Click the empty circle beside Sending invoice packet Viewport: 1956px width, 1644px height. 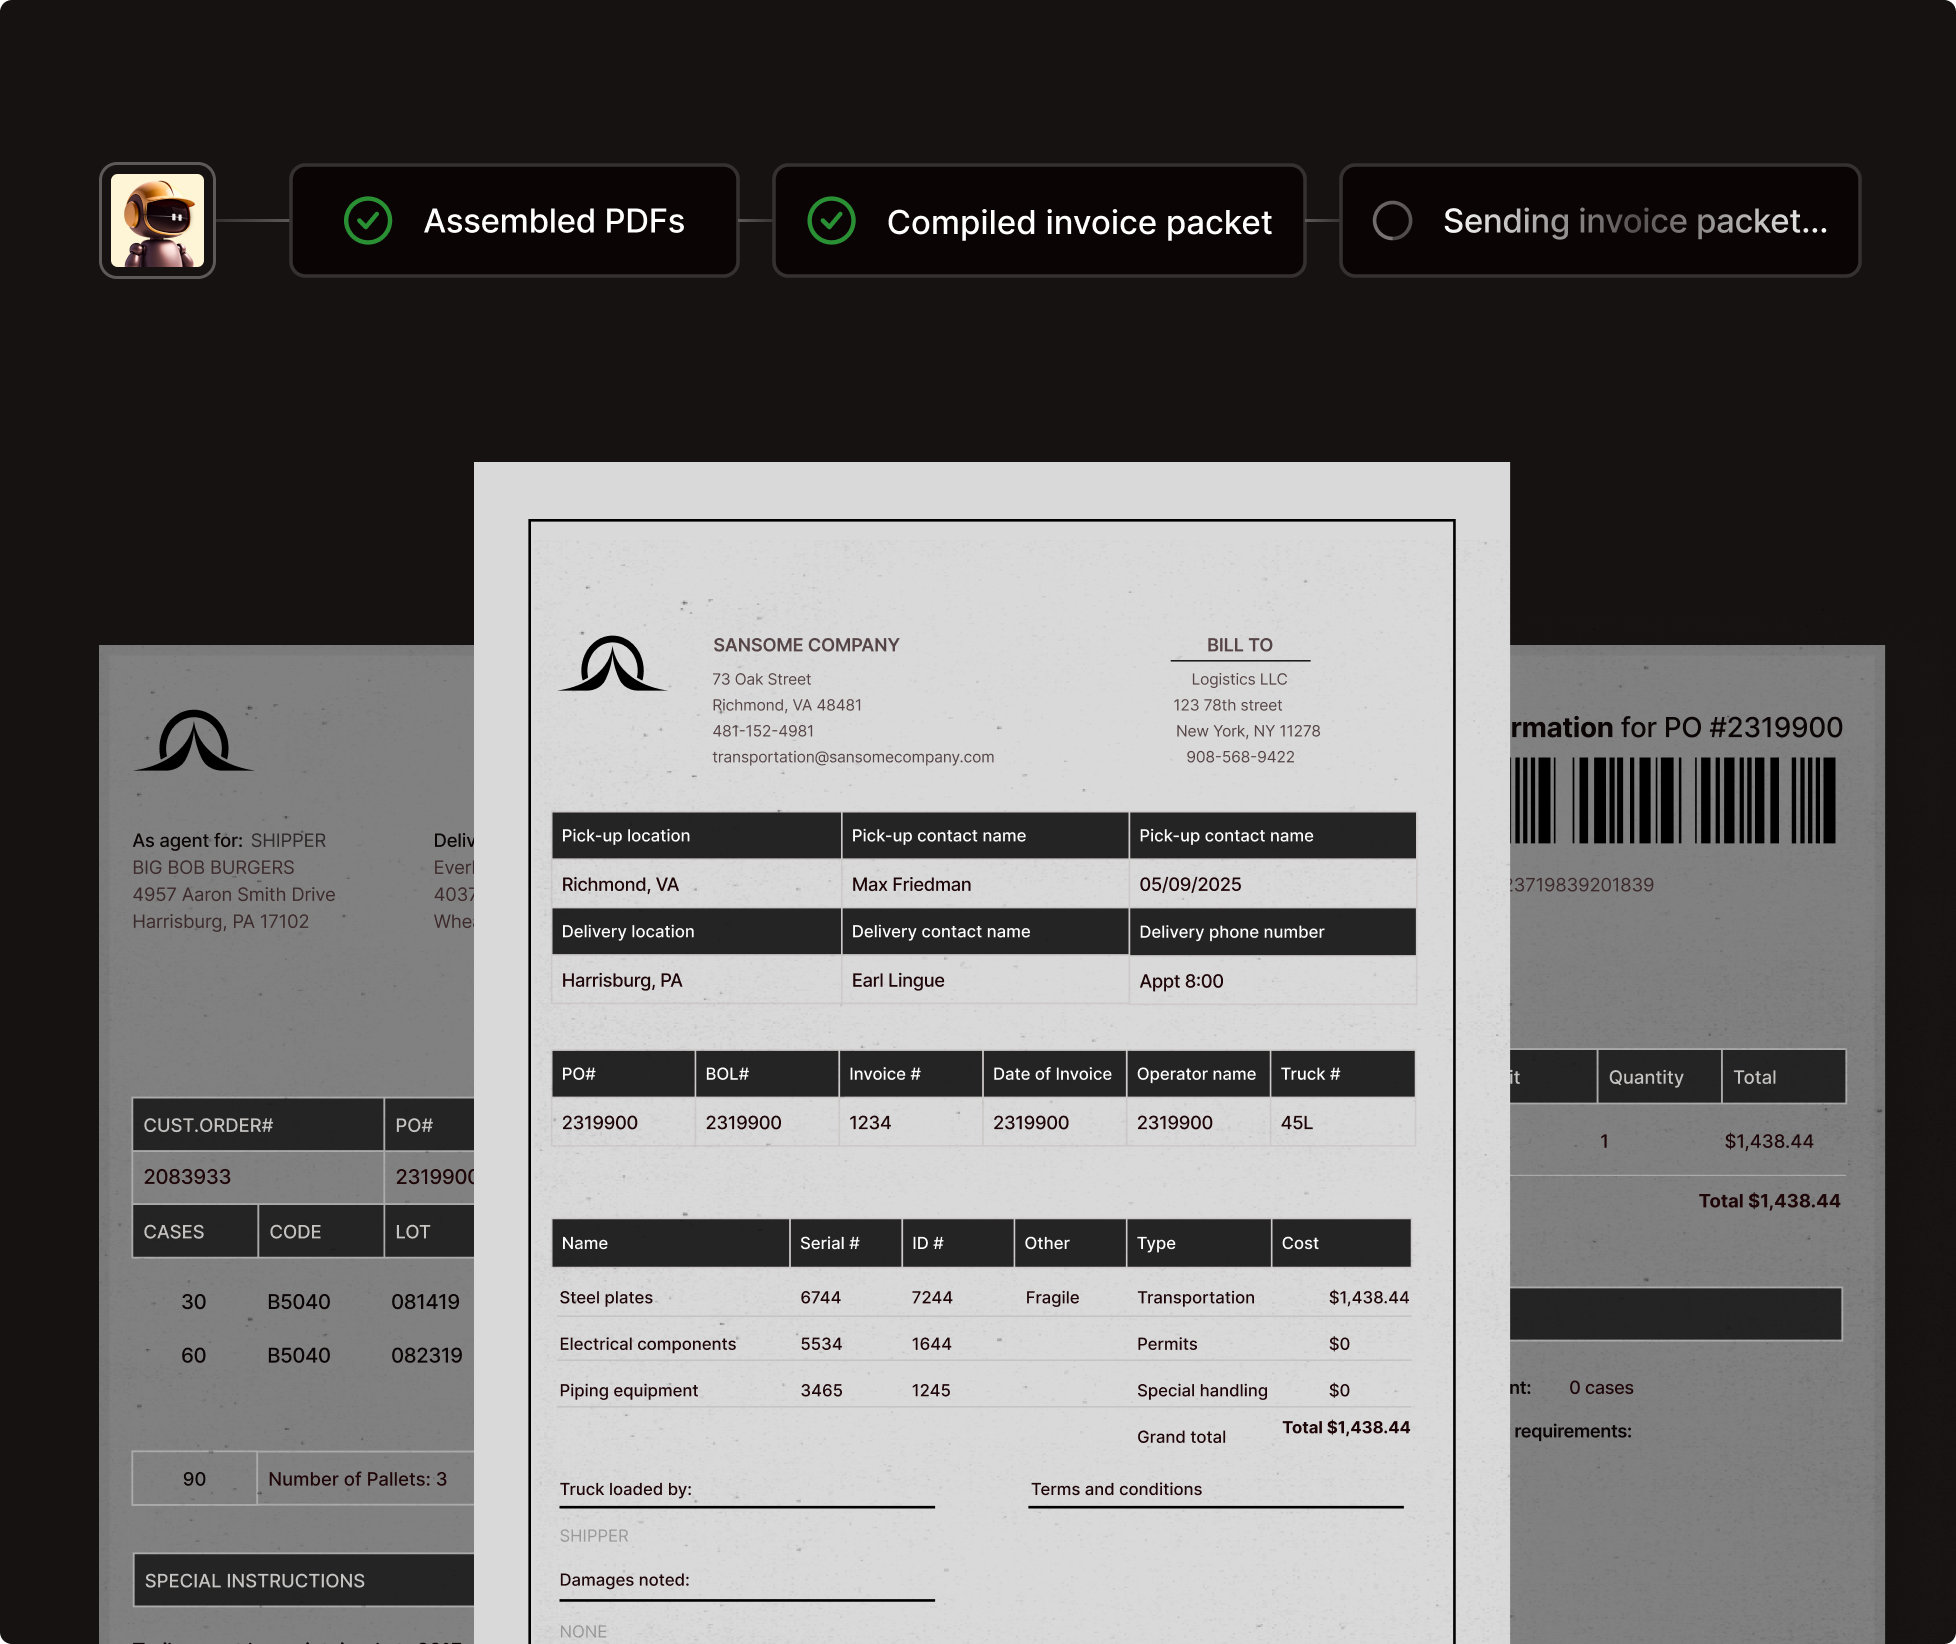[x=1392, y=221]
